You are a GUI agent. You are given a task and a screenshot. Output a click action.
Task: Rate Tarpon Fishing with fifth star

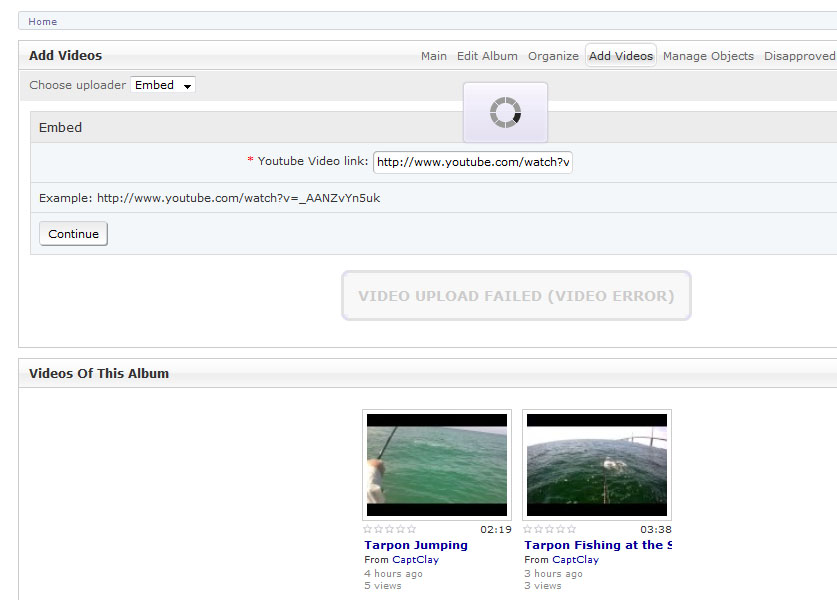coord(571,529)
